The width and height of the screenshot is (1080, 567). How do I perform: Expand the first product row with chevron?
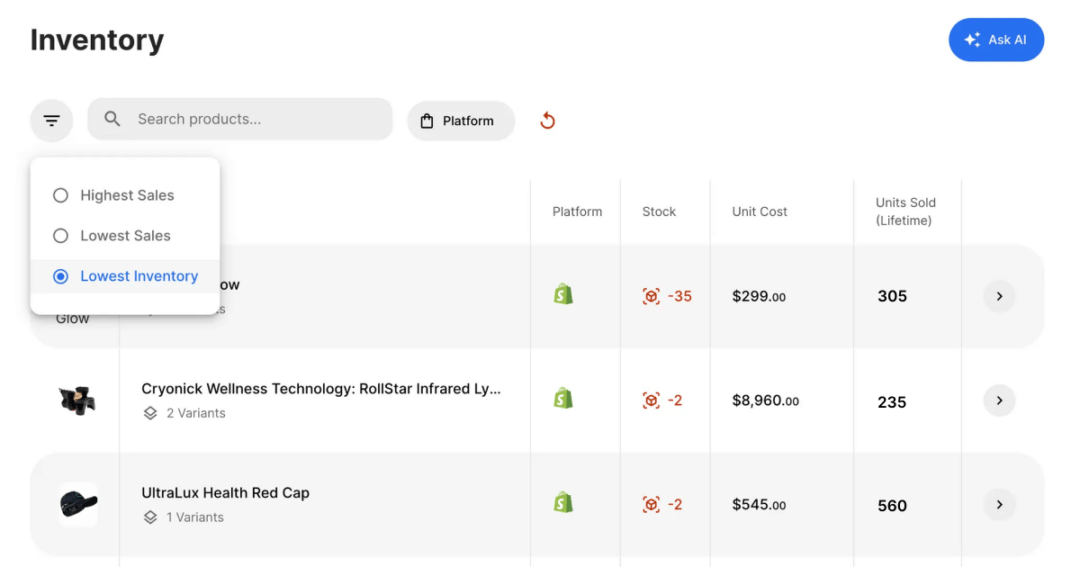pyautogui.click(x=999, y=296)
